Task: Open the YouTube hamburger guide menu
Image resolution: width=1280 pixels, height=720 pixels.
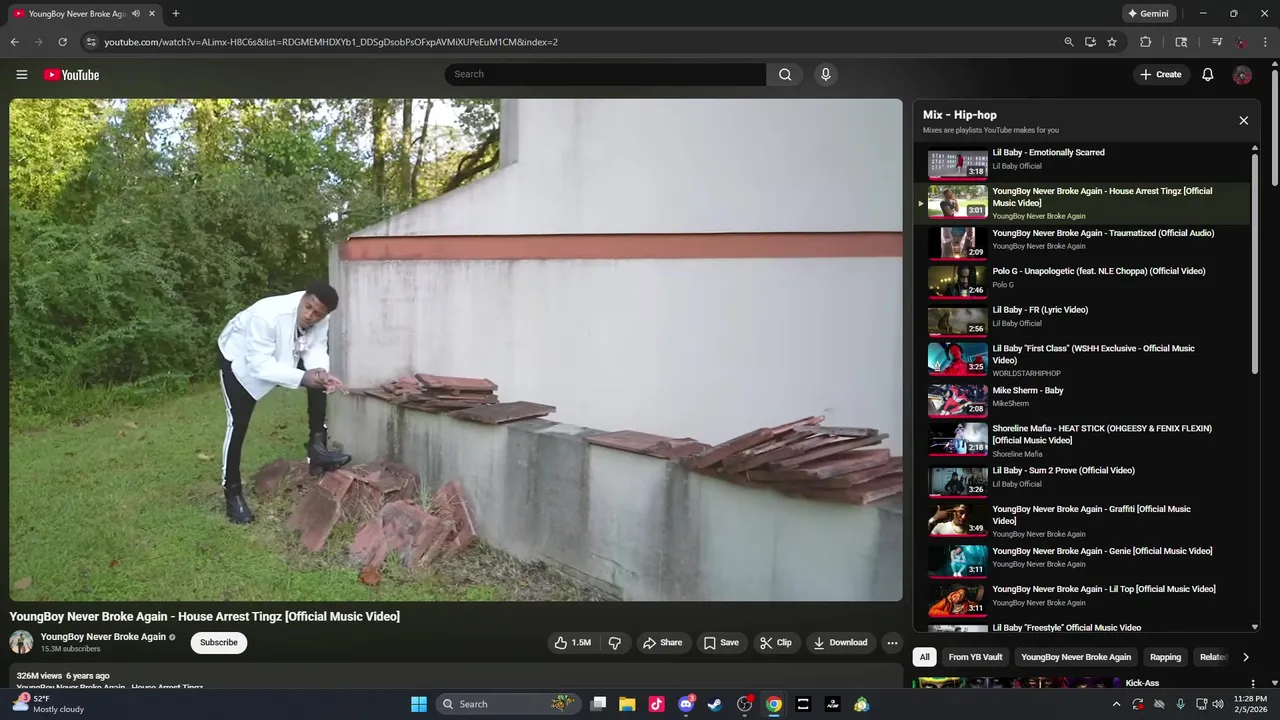Action: coord(21,75)
